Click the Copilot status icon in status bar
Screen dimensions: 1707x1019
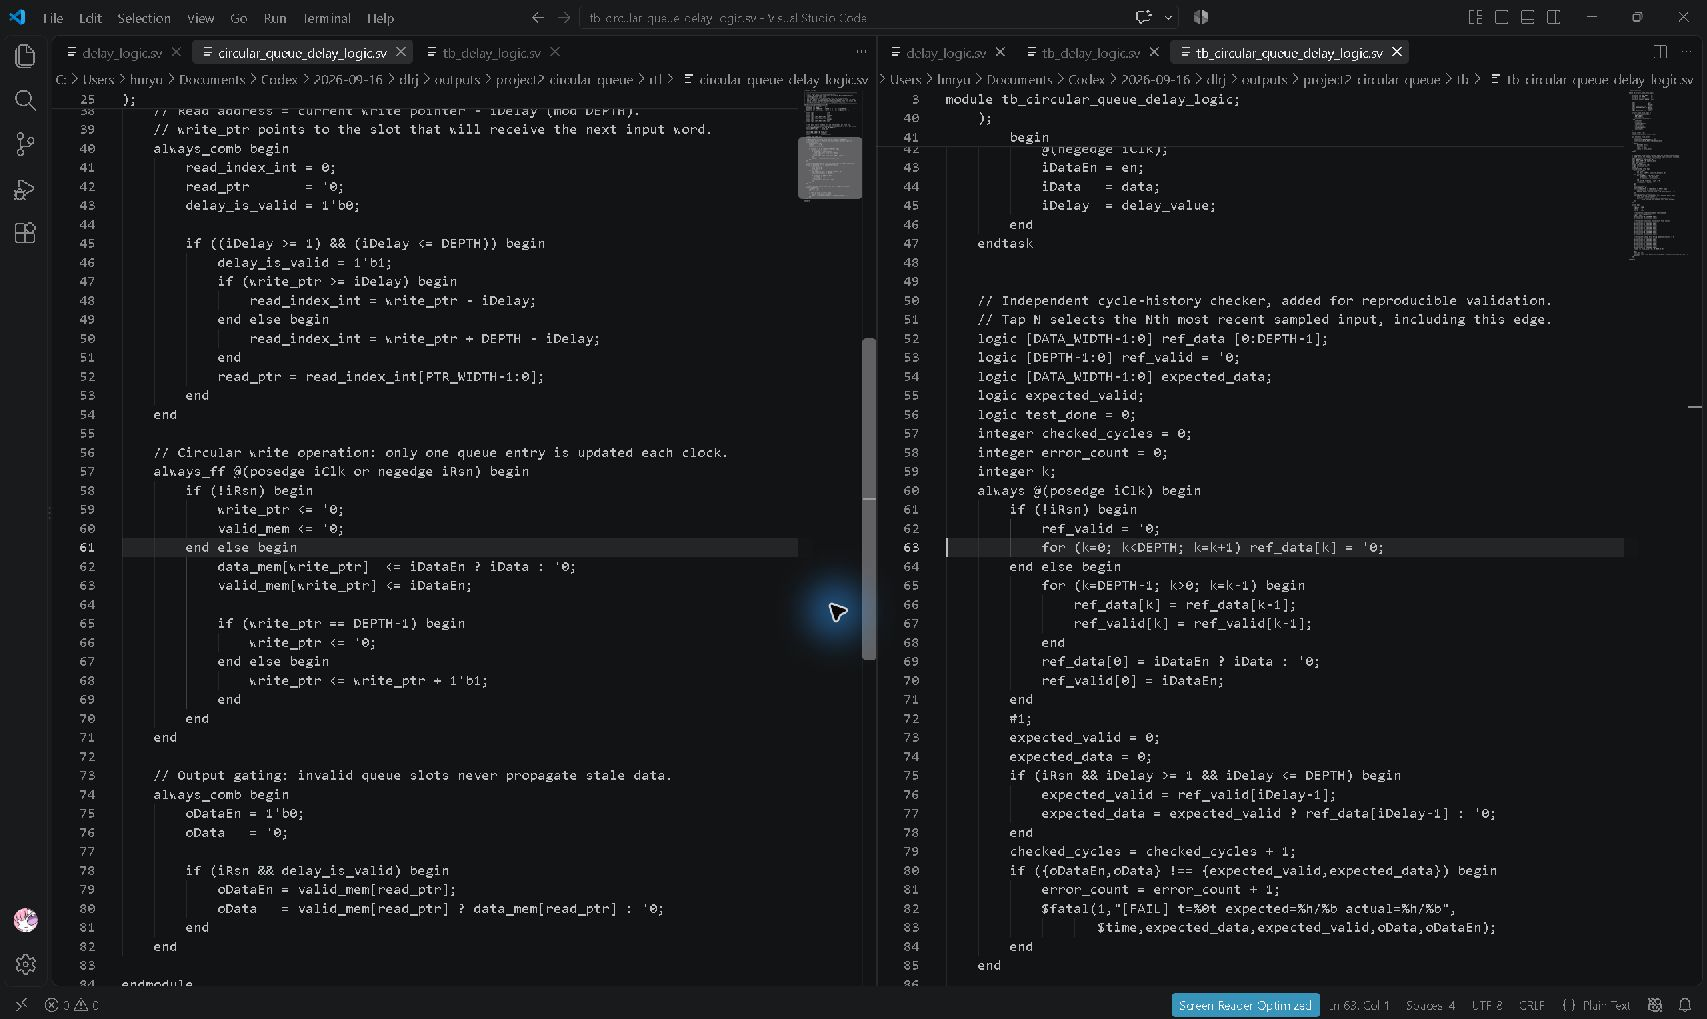[x=1655, y=1005]
